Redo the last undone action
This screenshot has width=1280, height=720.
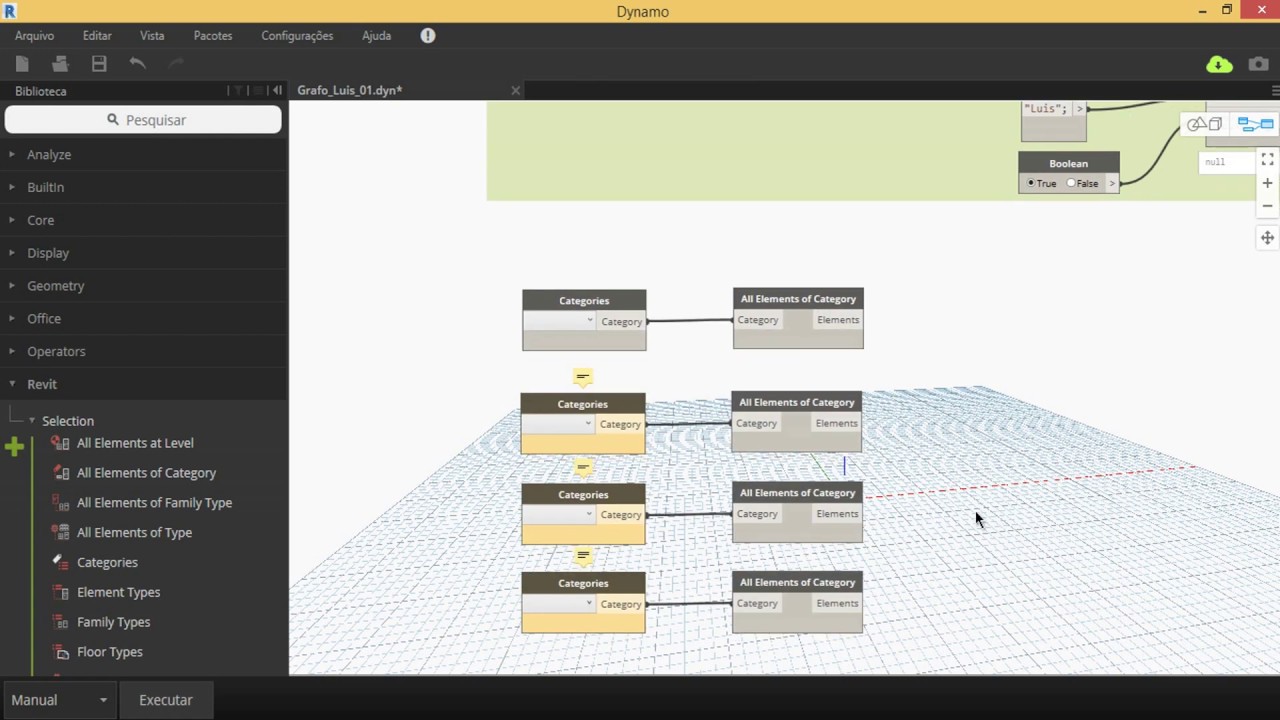pos(176,63)
